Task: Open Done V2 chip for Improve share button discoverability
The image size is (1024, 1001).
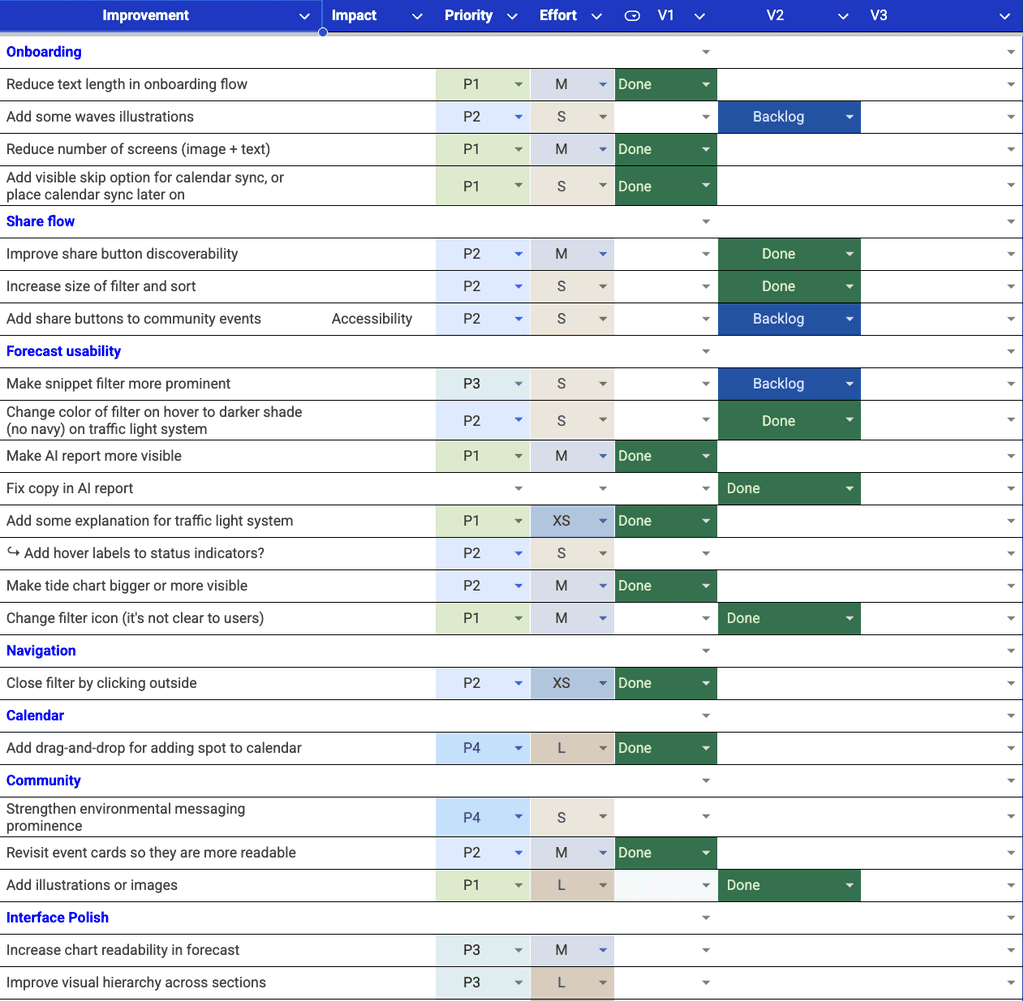Action: click(x=789, y=254)
